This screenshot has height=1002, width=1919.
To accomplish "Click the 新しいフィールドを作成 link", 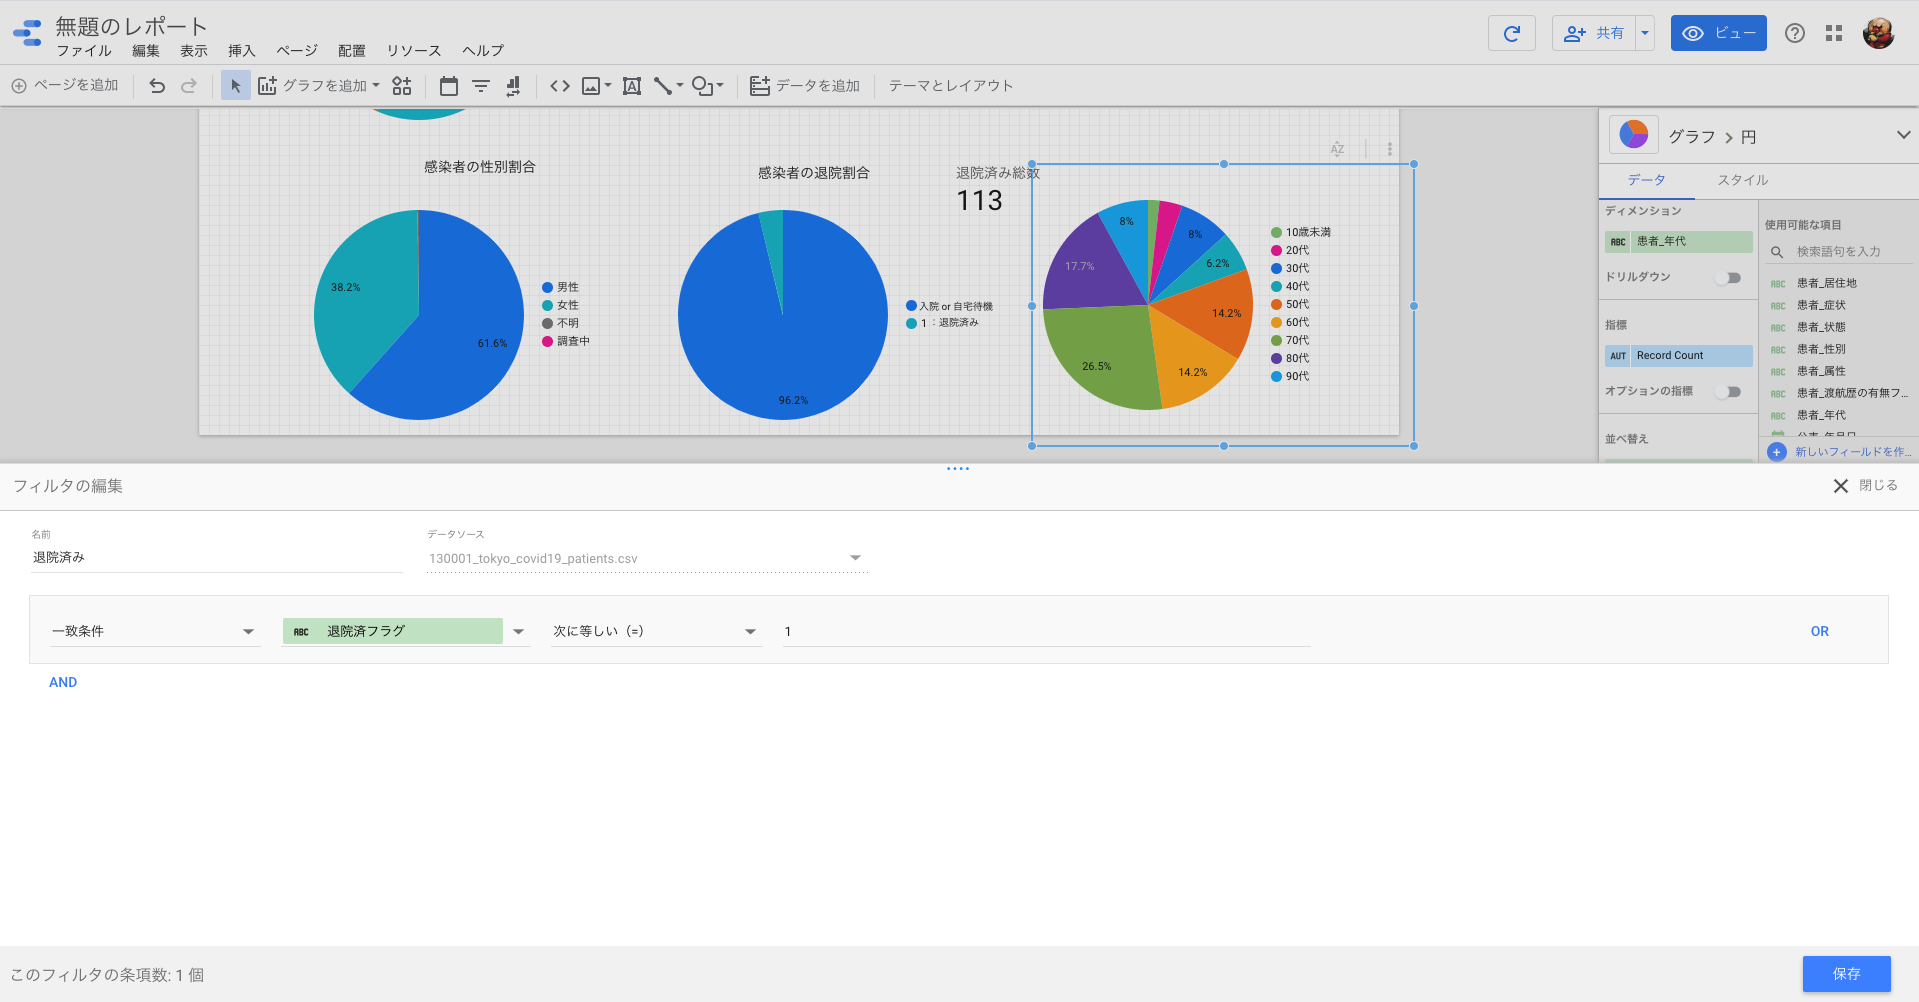I will tap(1840, 452).
